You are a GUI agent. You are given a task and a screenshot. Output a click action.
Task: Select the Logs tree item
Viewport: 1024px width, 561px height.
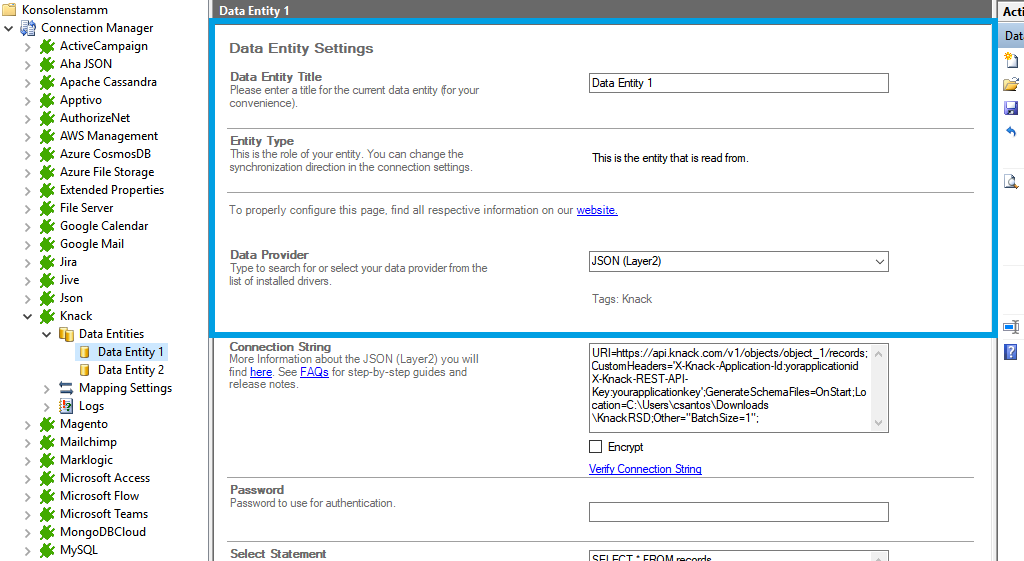91,406
